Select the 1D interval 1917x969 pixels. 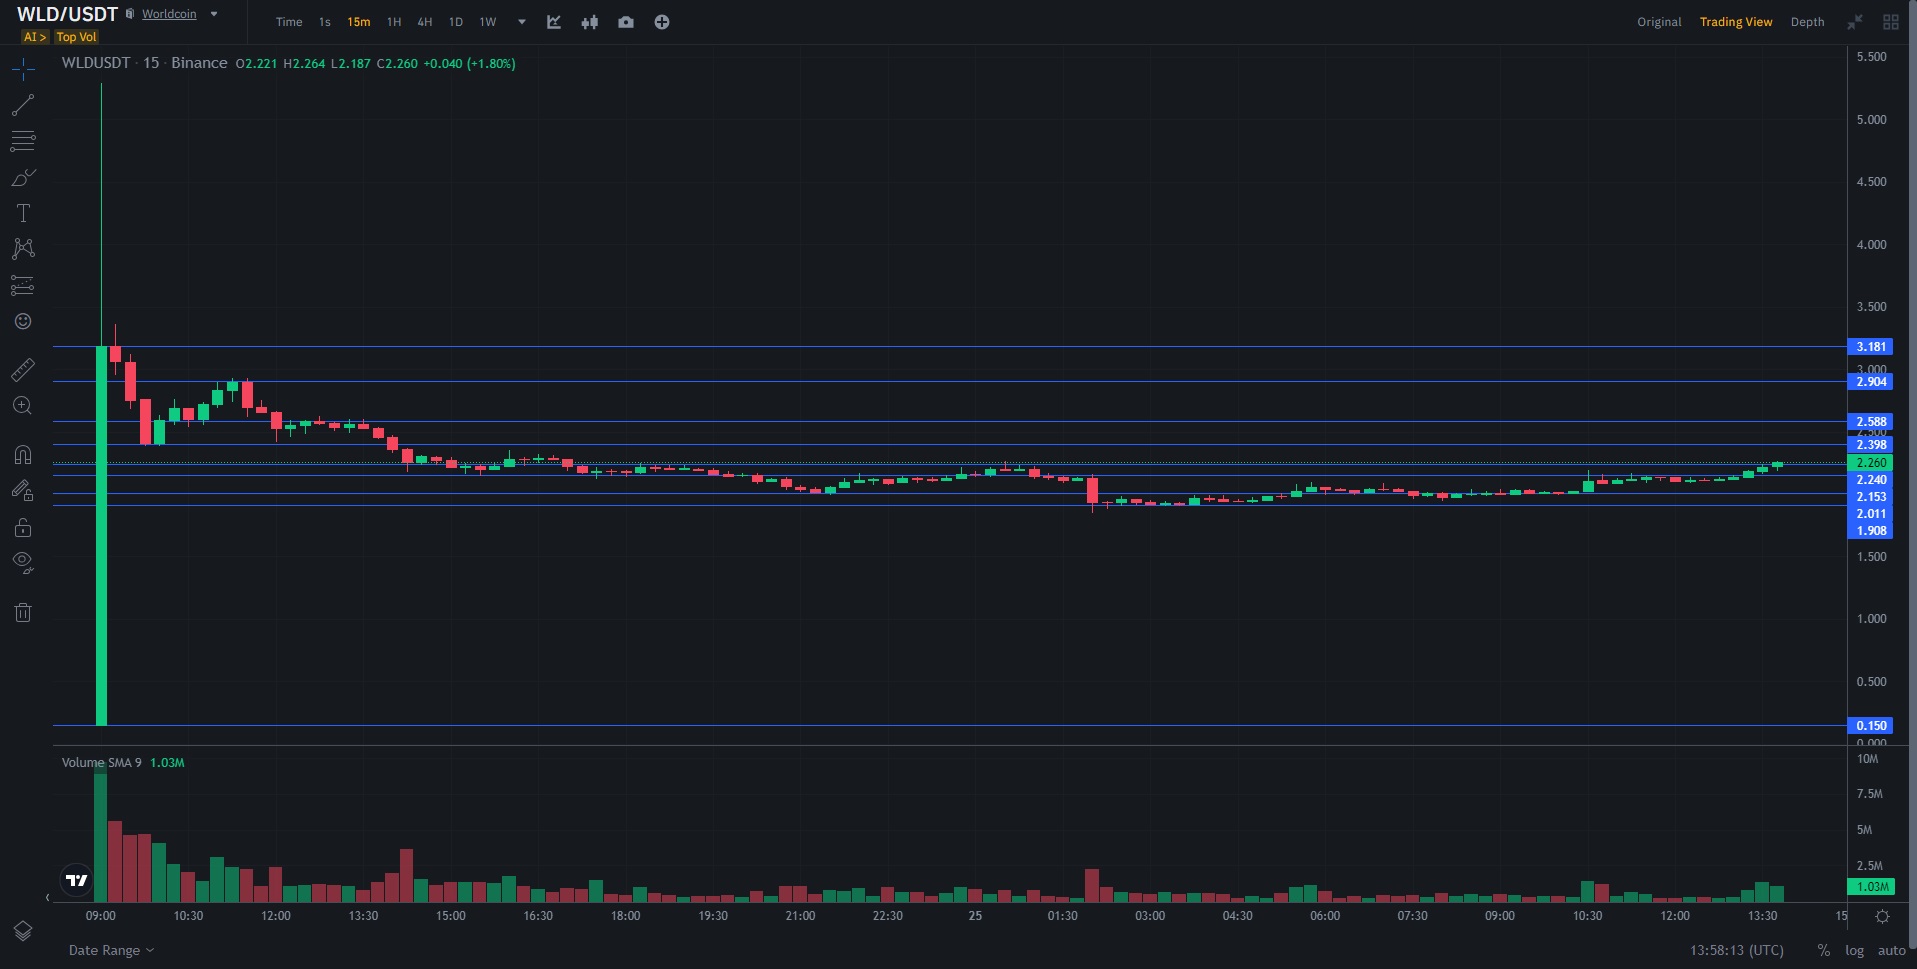point(456,22)
